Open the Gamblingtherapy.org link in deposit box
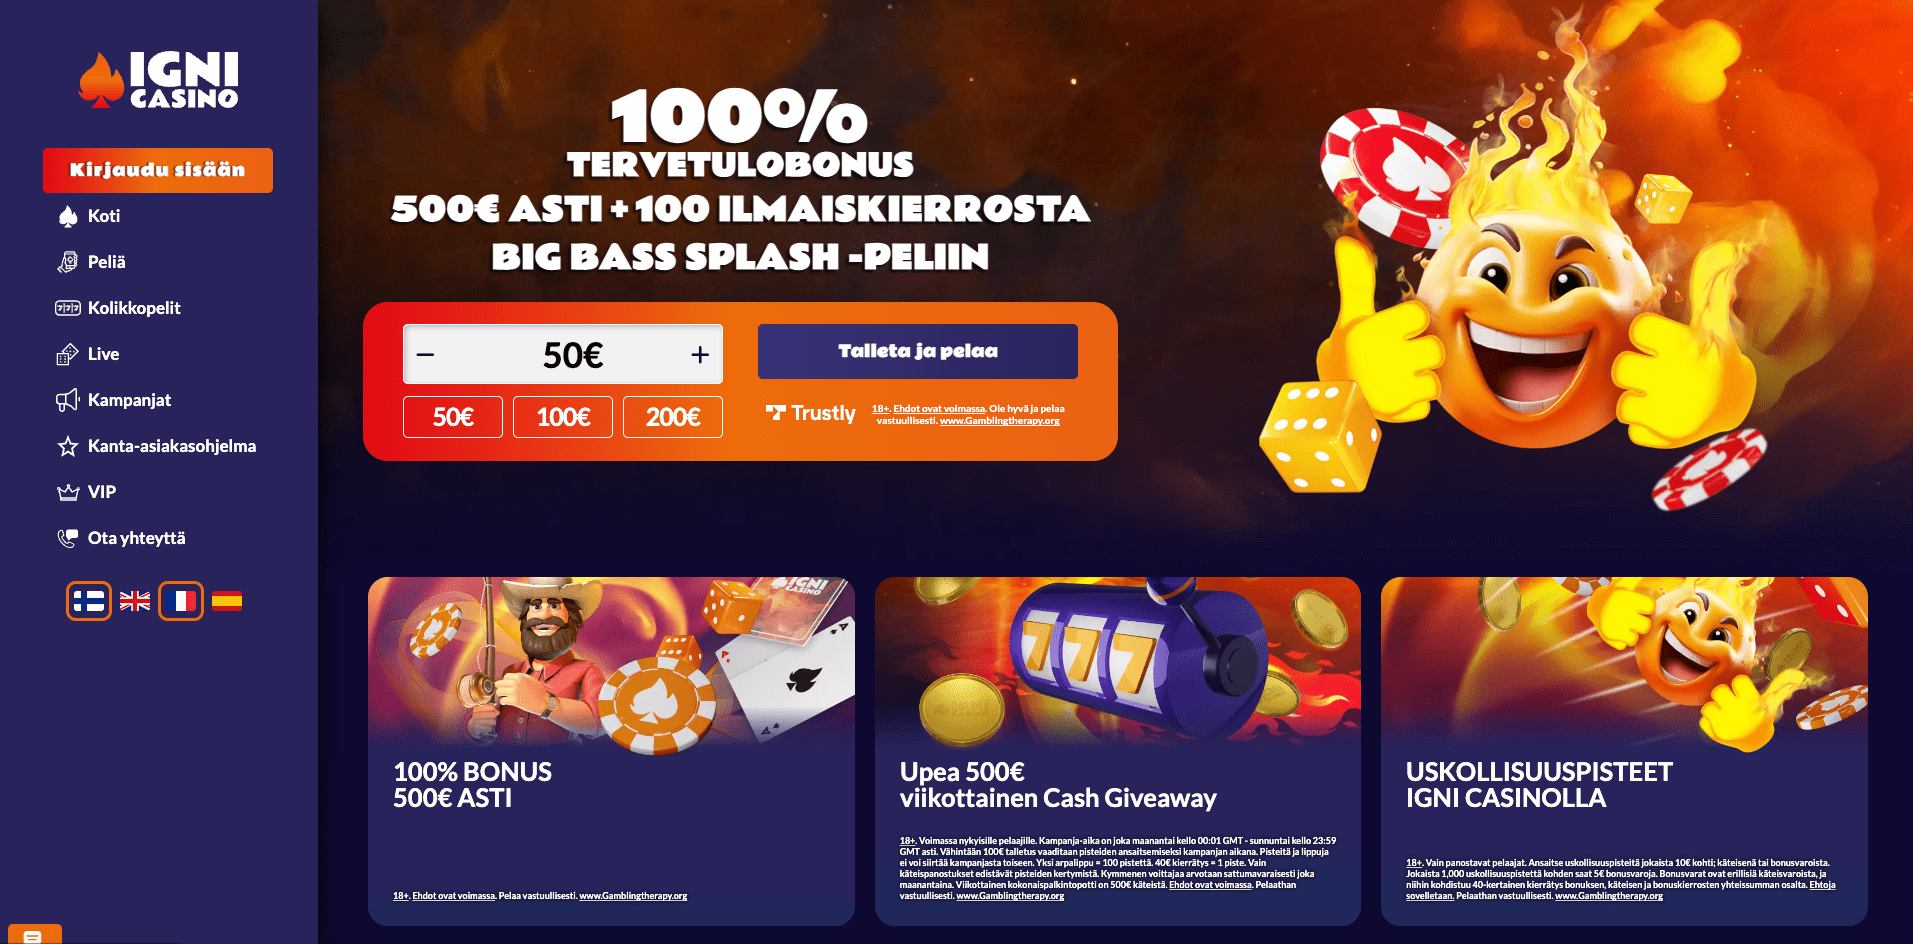1913x944 pixels. tap(999, 421)
